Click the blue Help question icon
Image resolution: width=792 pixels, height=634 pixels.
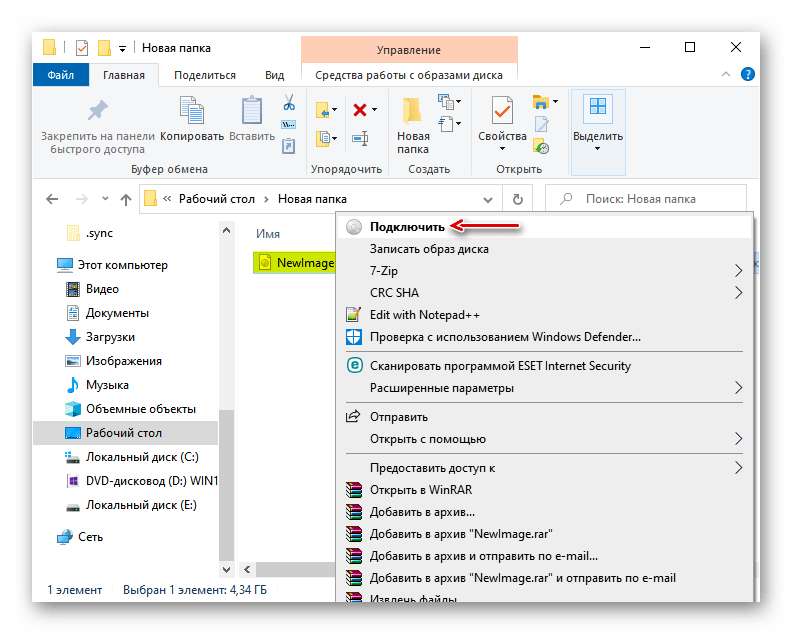pyautogui.click(x=747, y=74)
